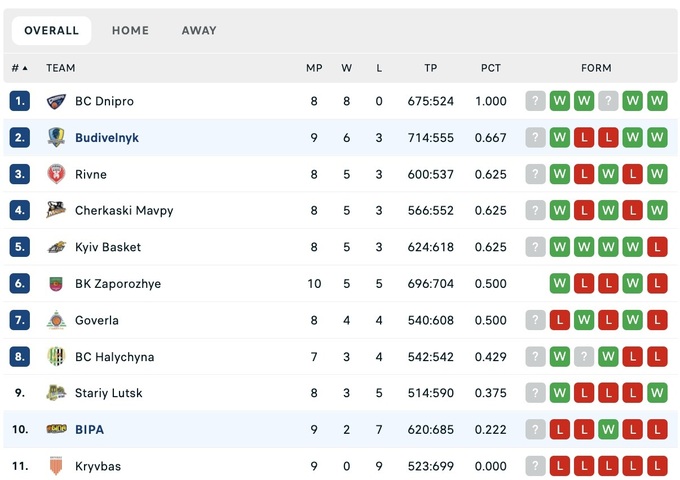
Task: Click the Budivelnyk team crest icon
Action: (56, 138)
